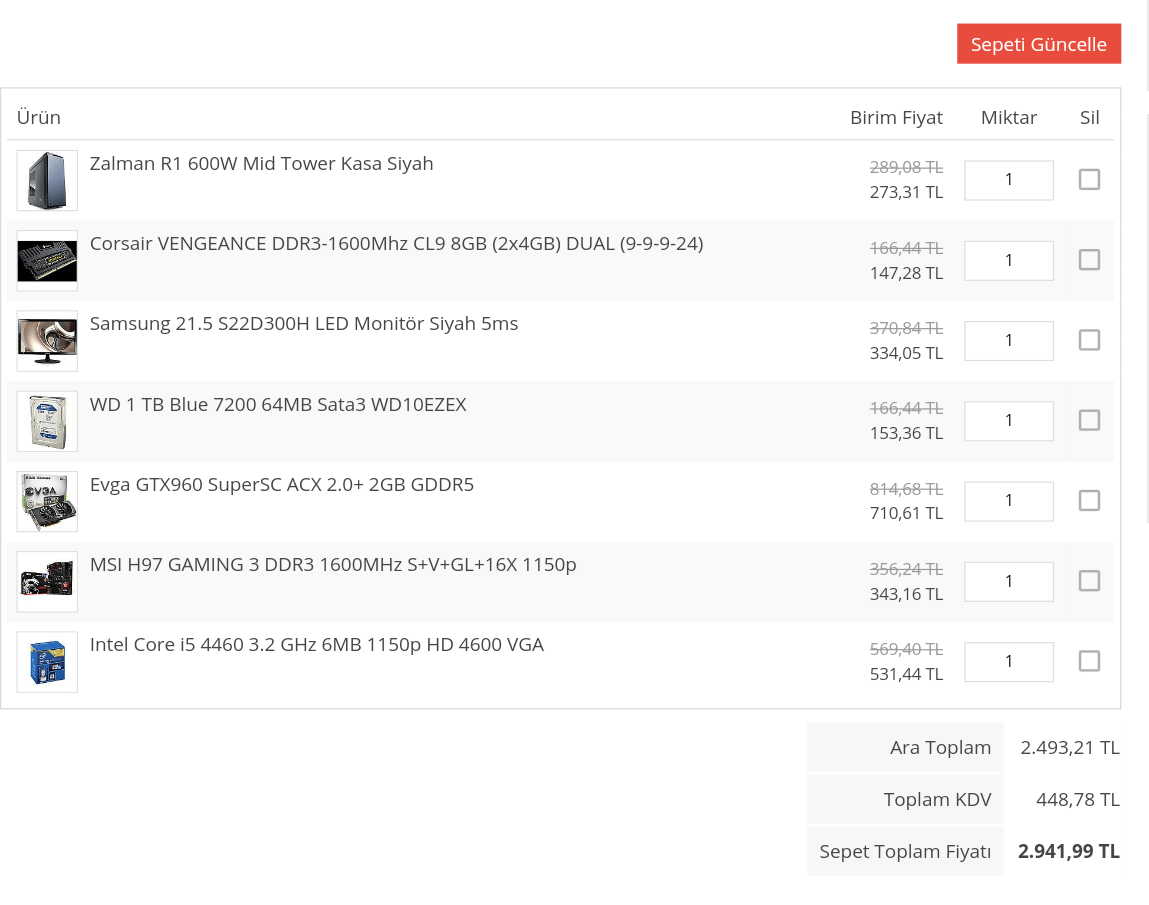Focus quantity field for Evga GTX960
The height and width of the screenshot is (905, 1149).
[x=1009, y=501]
